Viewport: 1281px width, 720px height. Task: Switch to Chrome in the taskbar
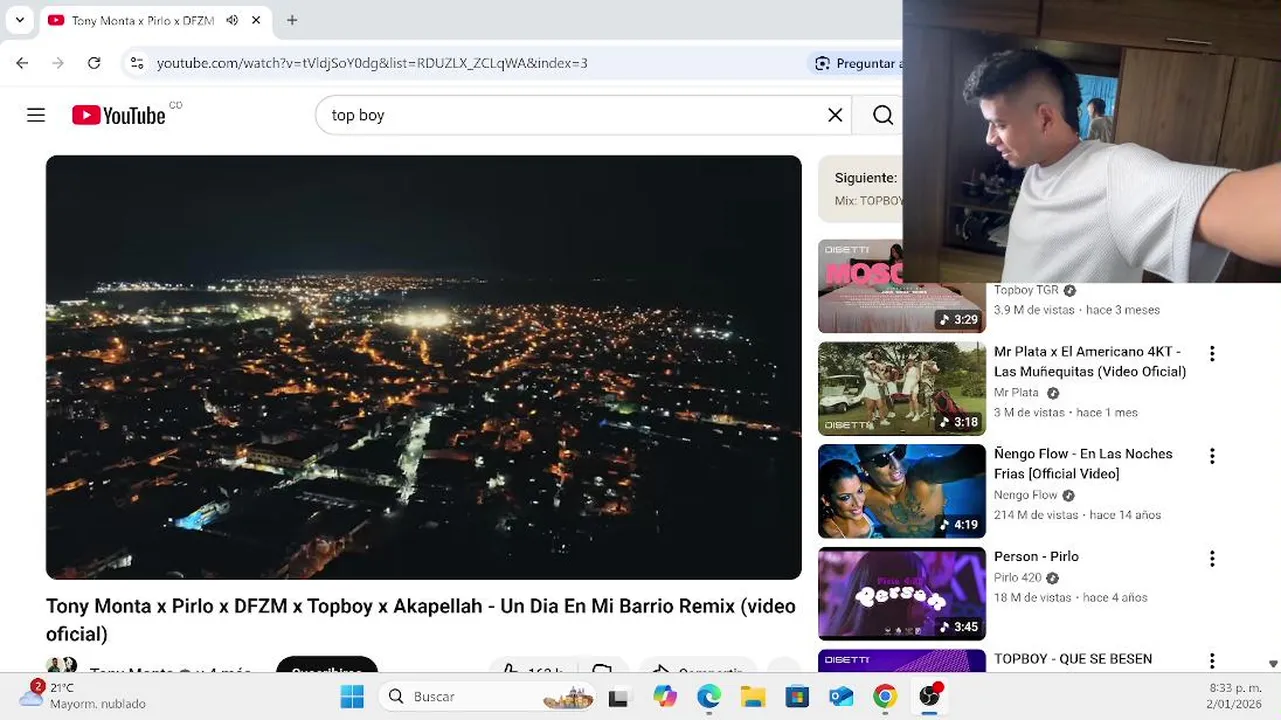(885, 697)
